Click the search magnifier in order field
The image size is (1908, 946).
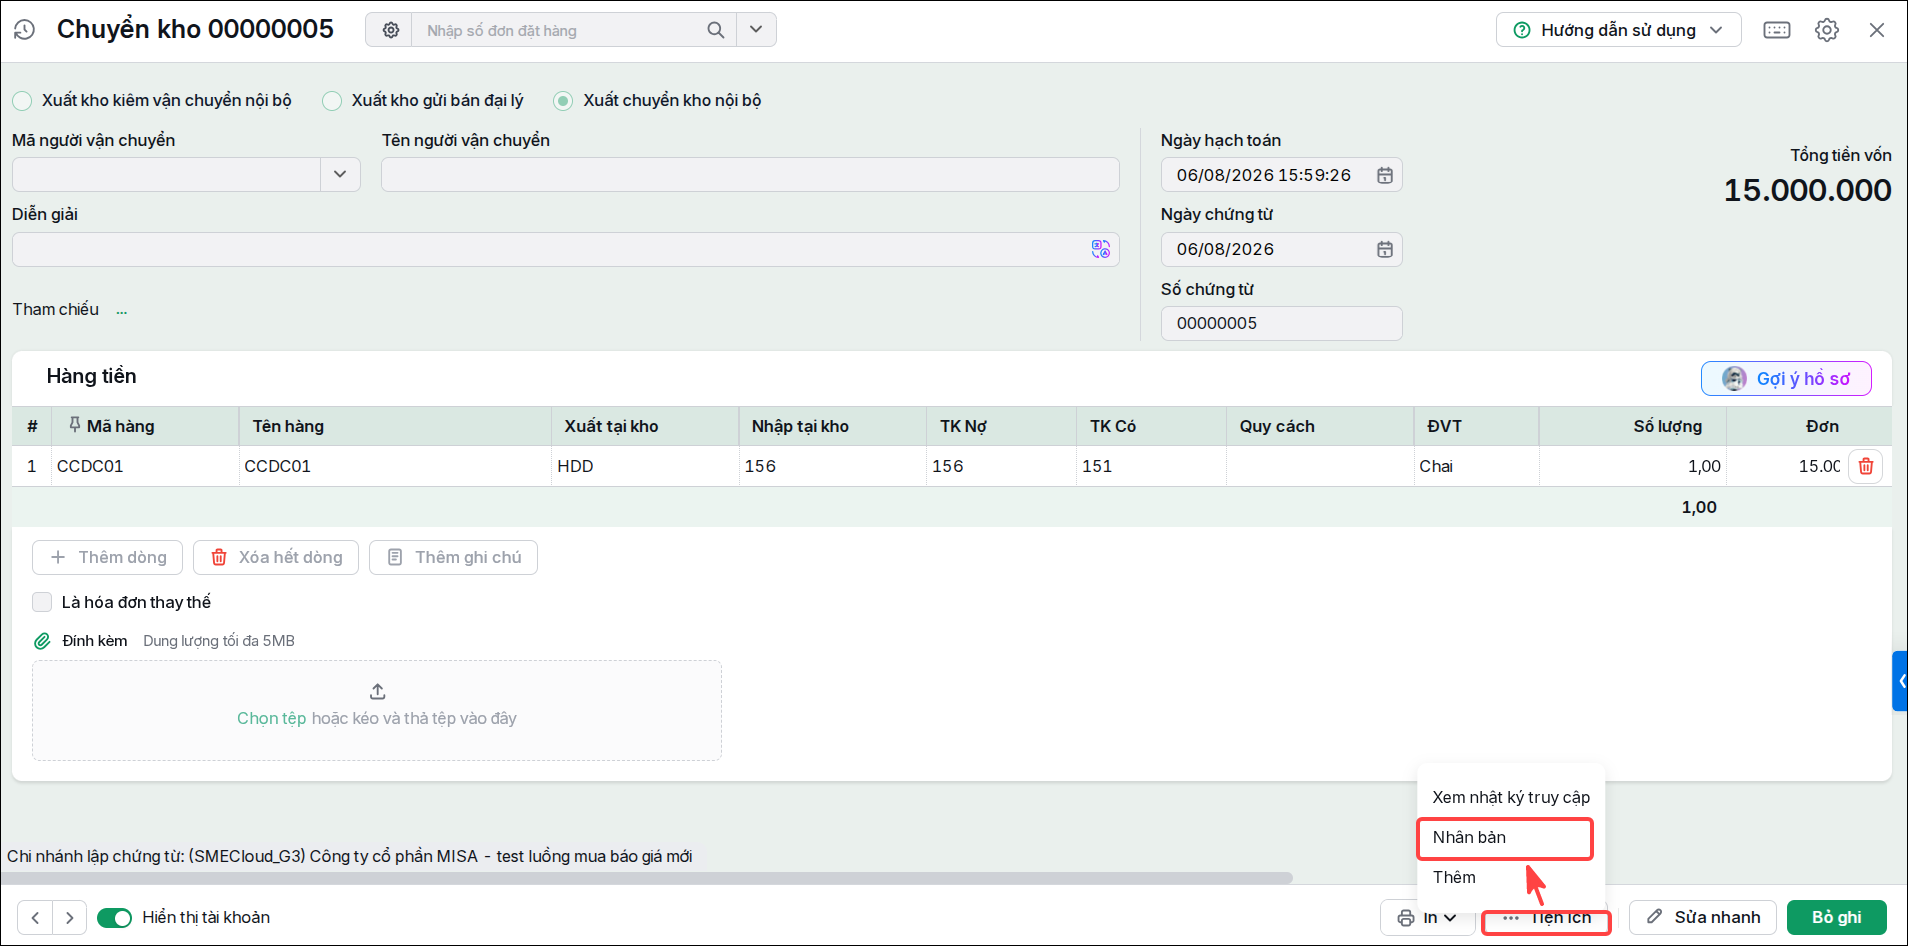(x=715, y=30)
